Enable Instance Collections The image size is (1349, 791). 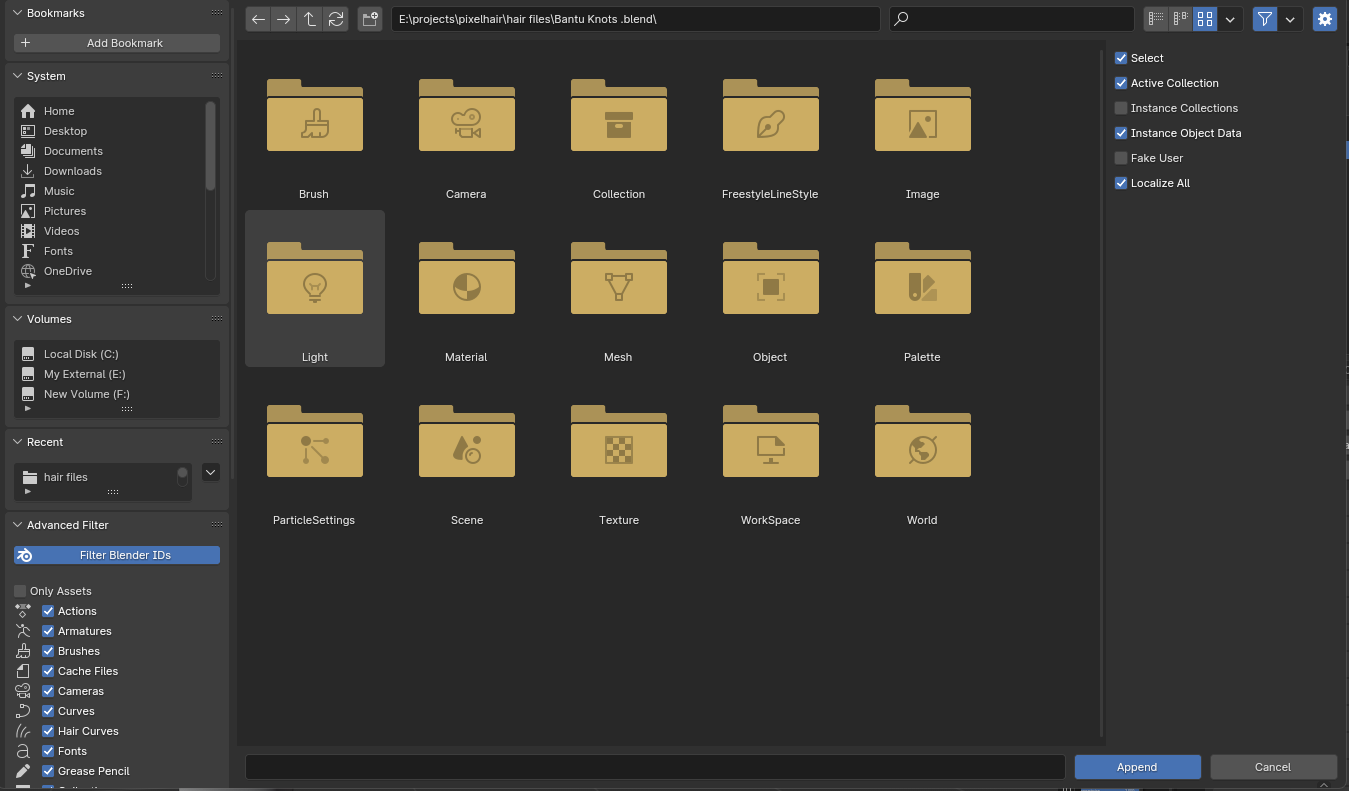click(x=1121, y=108)
